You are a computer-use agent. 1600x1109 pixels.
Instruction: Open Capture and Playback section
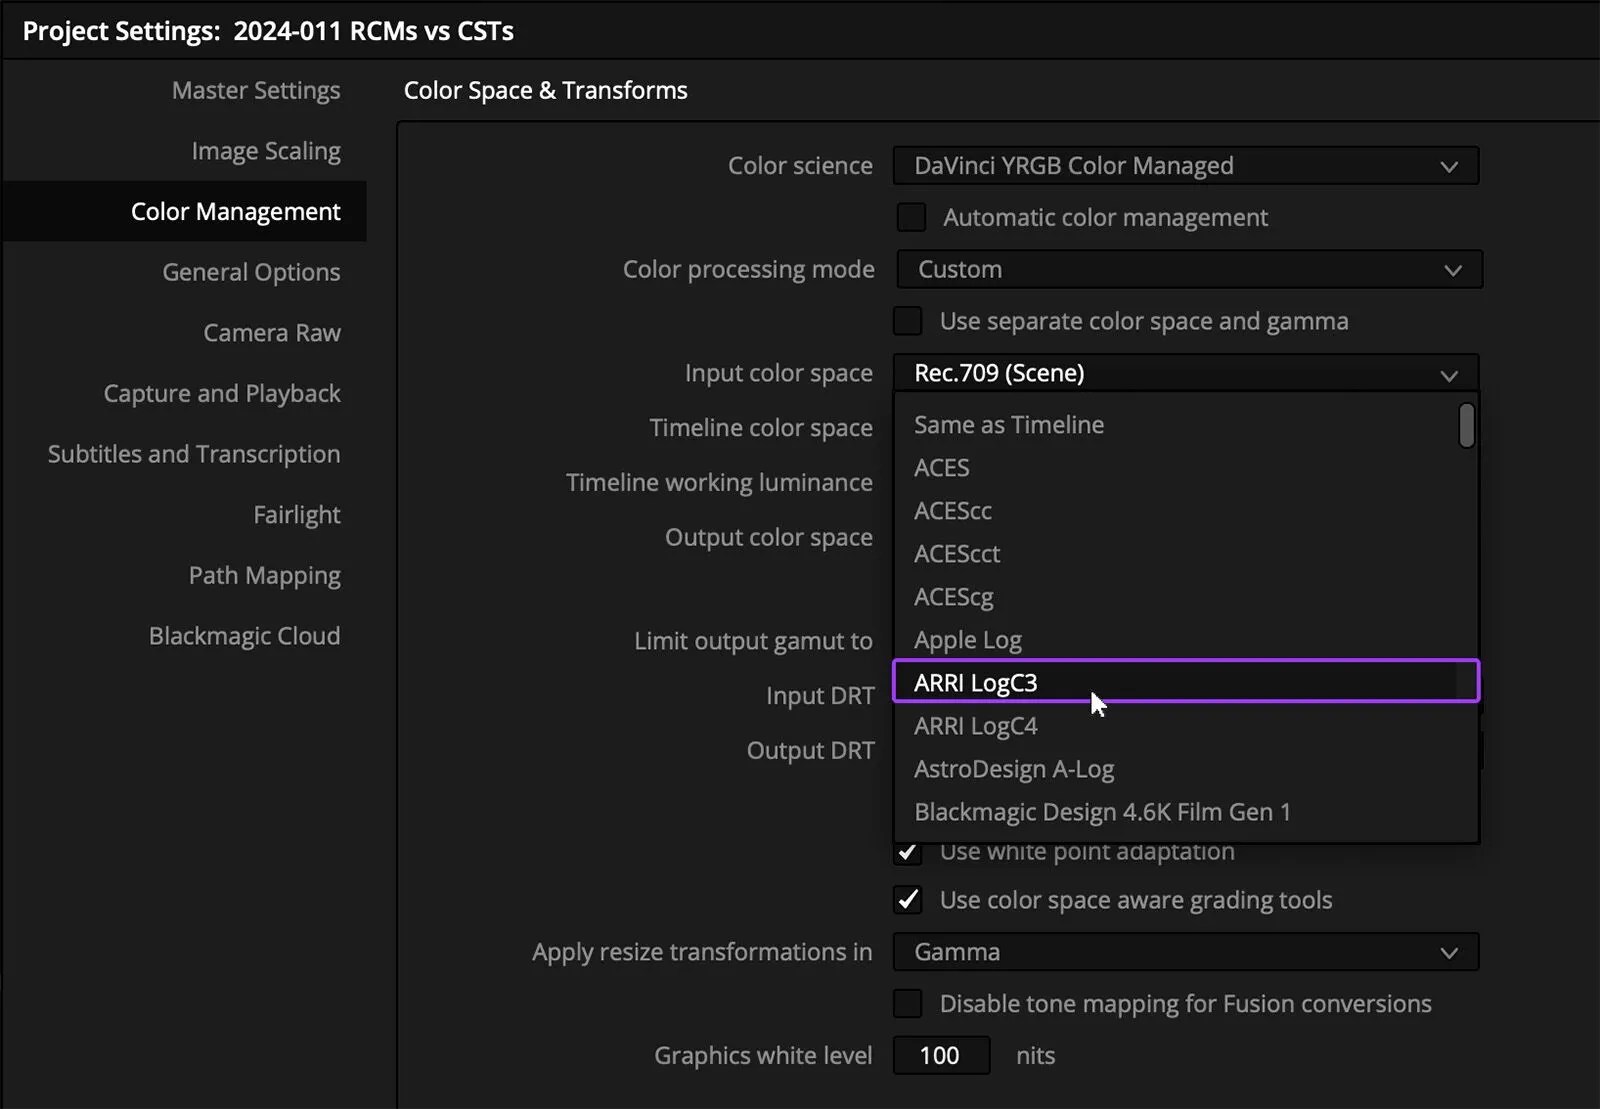coord(222,394)
